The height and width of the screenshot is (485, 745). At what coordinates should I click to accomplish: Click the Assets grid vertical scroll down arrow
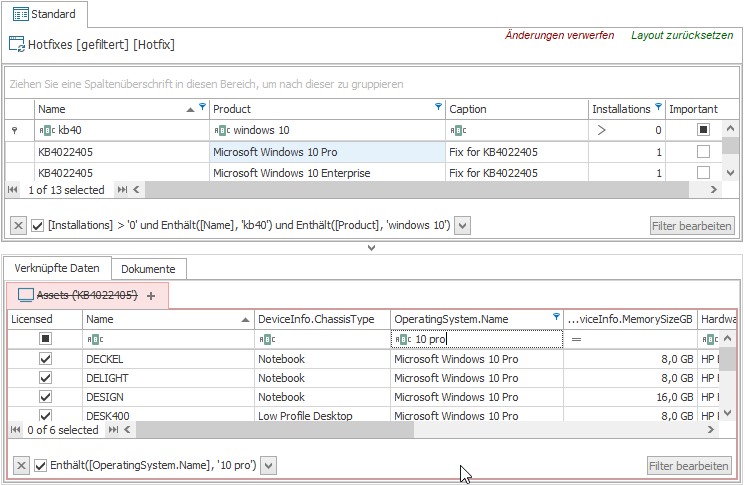(727, 413)
